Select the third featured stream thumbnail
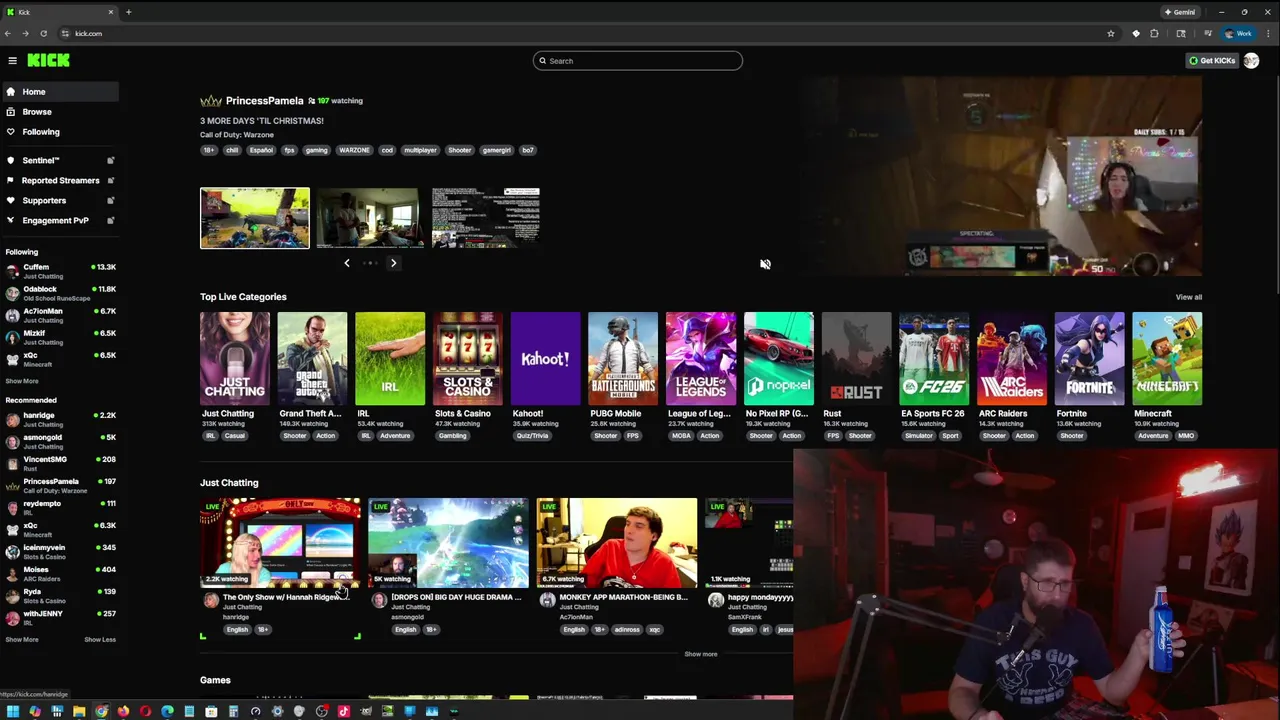Image resolution: width=1280 pixels, height=720 pixels. click(486, 217)
